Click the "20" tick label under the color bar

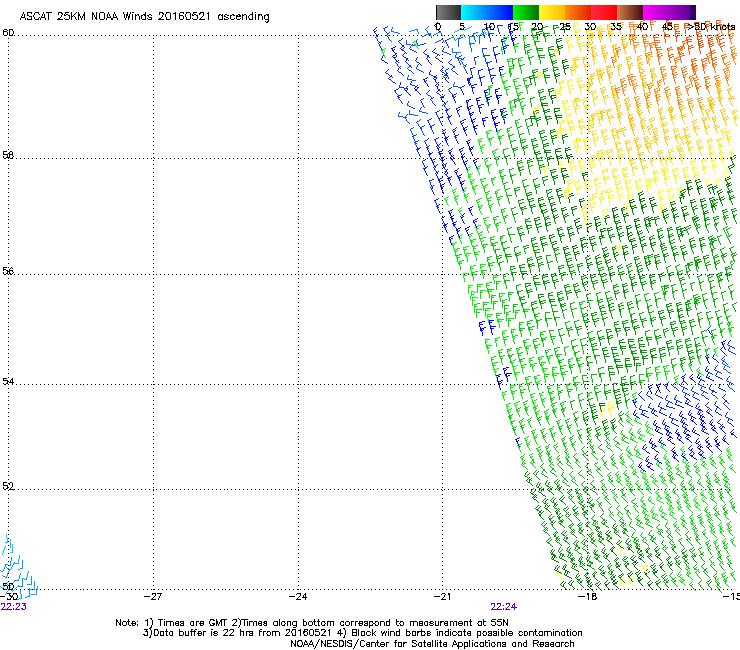click(538, 26)
